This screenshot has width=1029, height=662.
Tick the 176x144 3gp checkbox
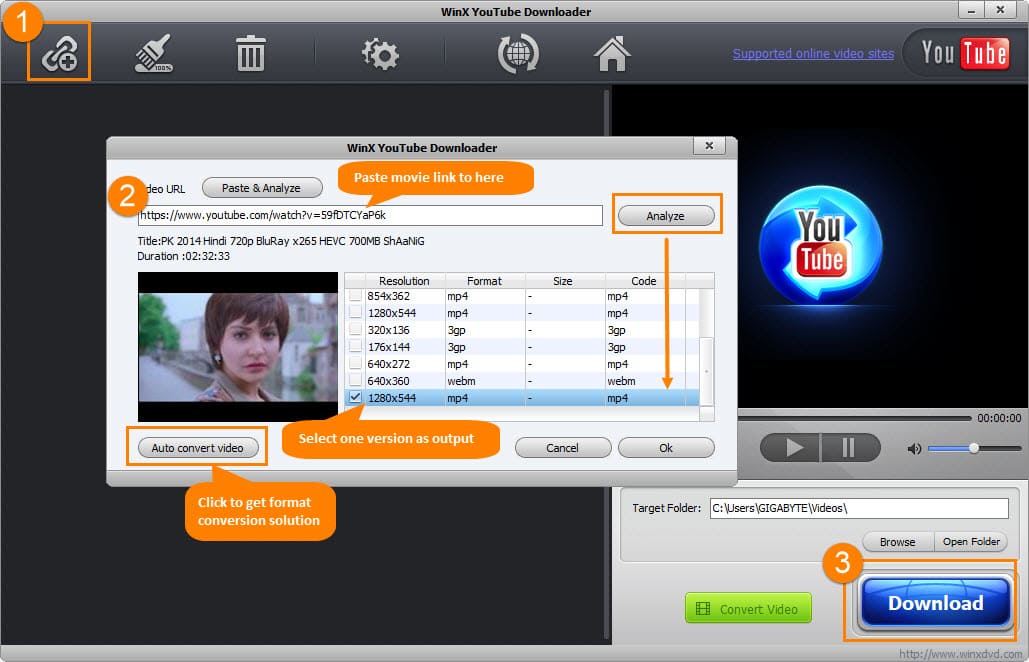[355, 347]
